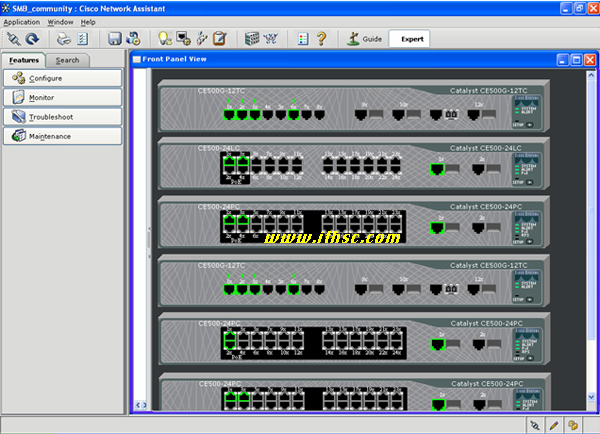Image resolution: width=600 pixels, height=434 pixels.
Task: Click the CE500-24LC switch label
Action: click(x=219, y=148)
